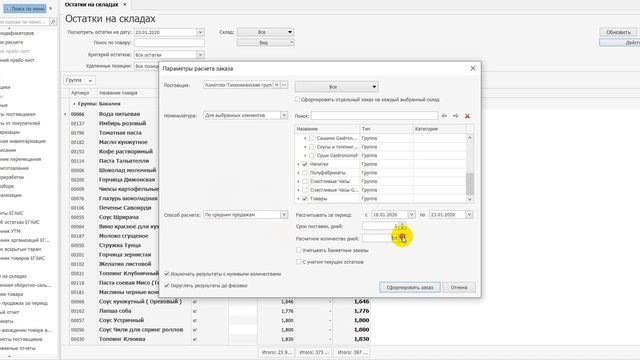Image resolution: width=640 pixels, height=360 pixels.
Task: Open справочник товаров ЕГАИС in left menu
Action: pyautogui.click(x=23, y=258)
